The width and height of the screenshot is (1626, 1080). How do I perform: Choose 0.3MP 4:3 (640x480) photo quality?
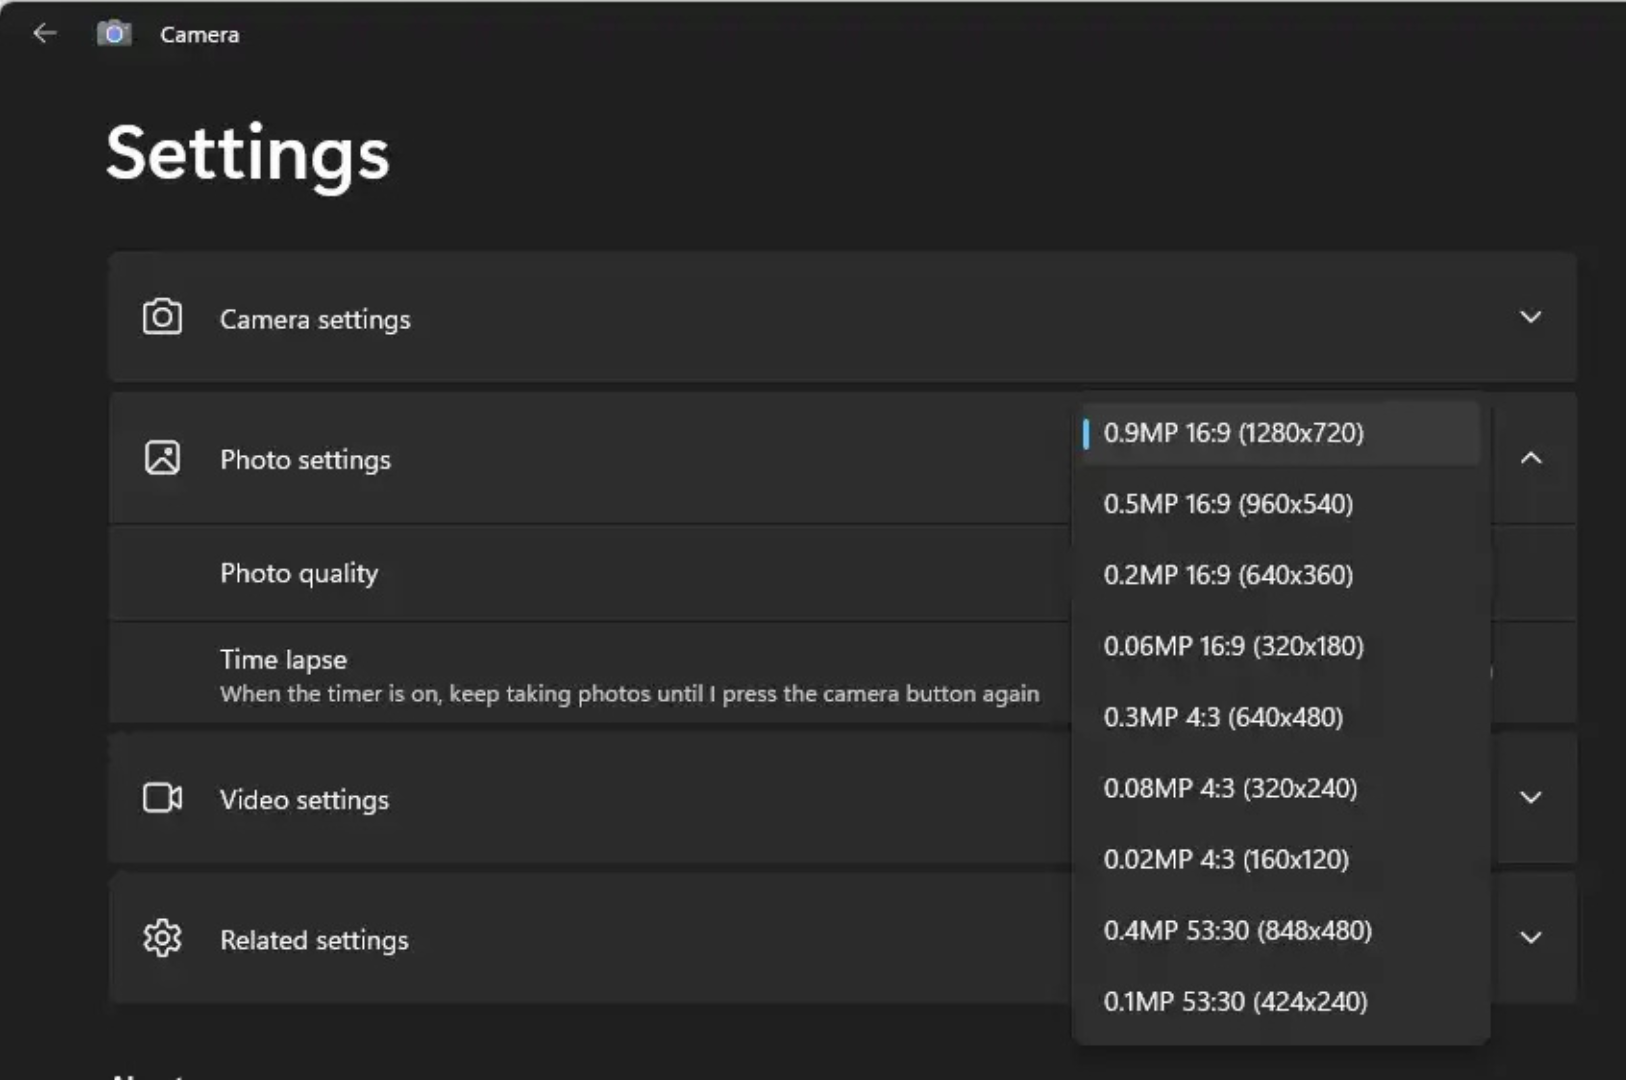(1223, 717)
